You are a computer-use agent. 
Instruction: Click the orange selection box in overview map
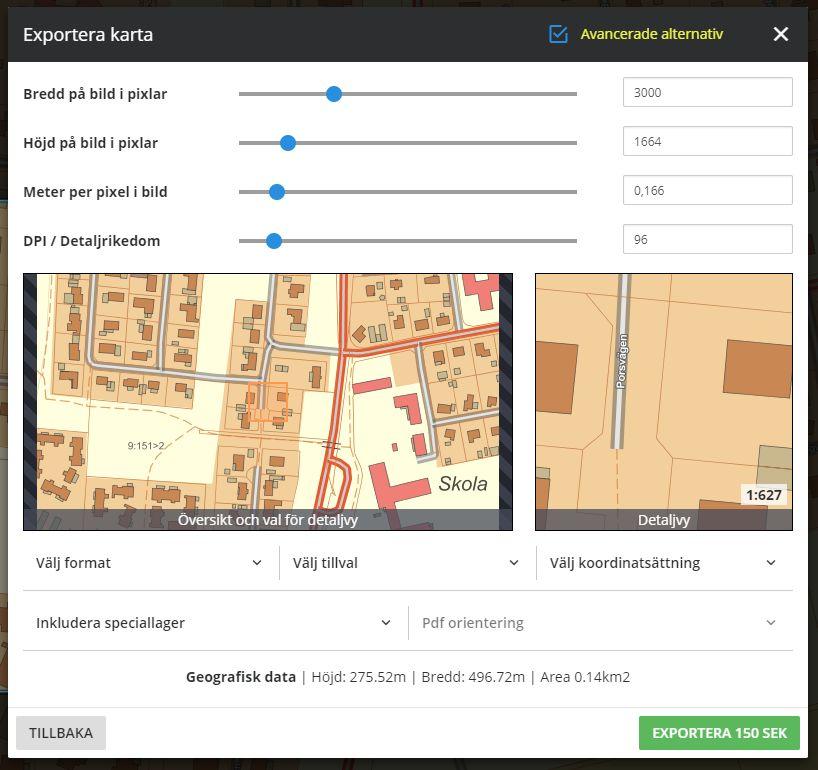268,402
